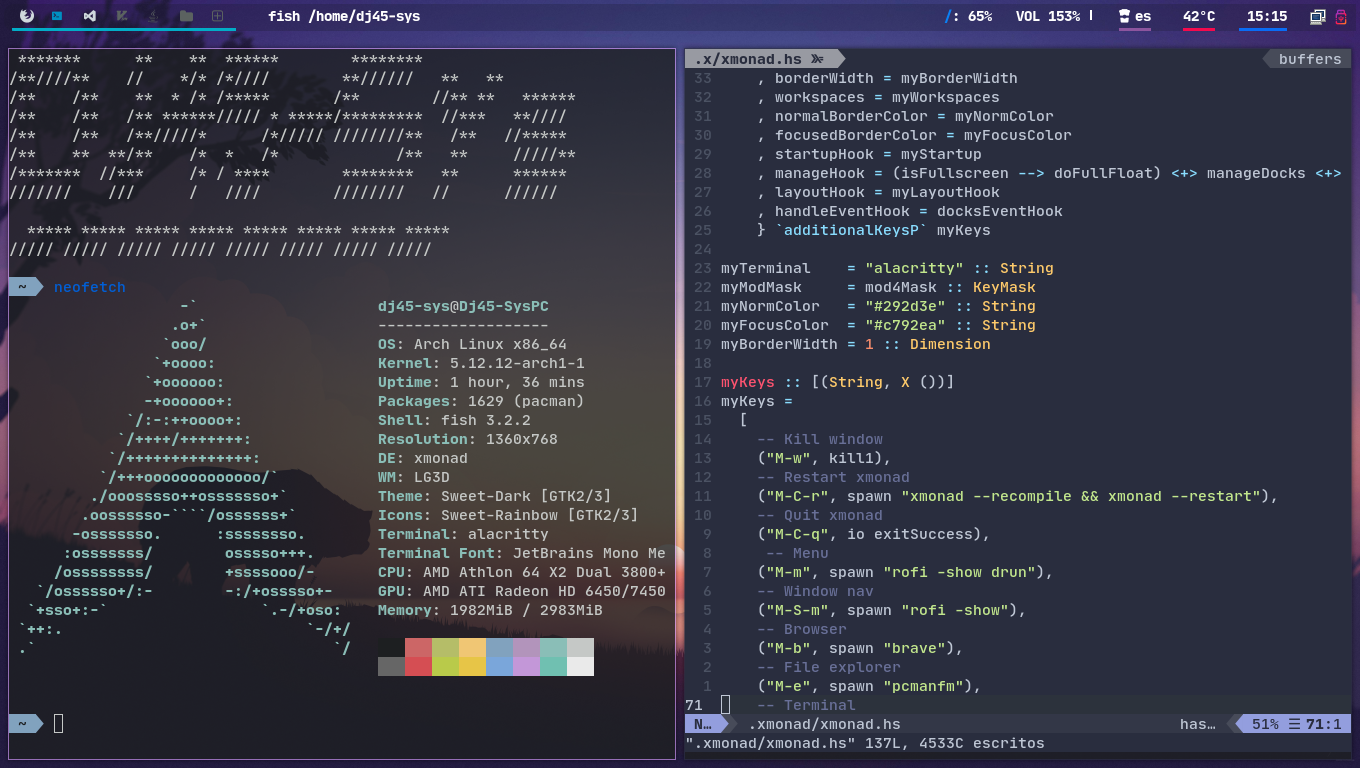Click the 'Terminal Font: JetBrains Mono' line
Screen dimensions: 1360x768
(522, 553)
